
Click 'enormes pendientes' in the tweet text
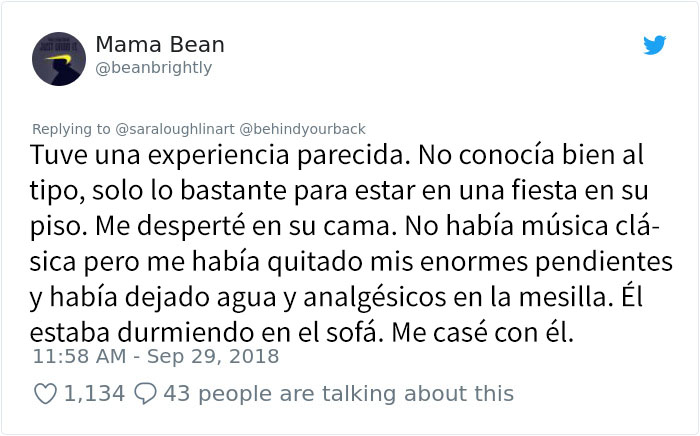[x=546, y=262]
